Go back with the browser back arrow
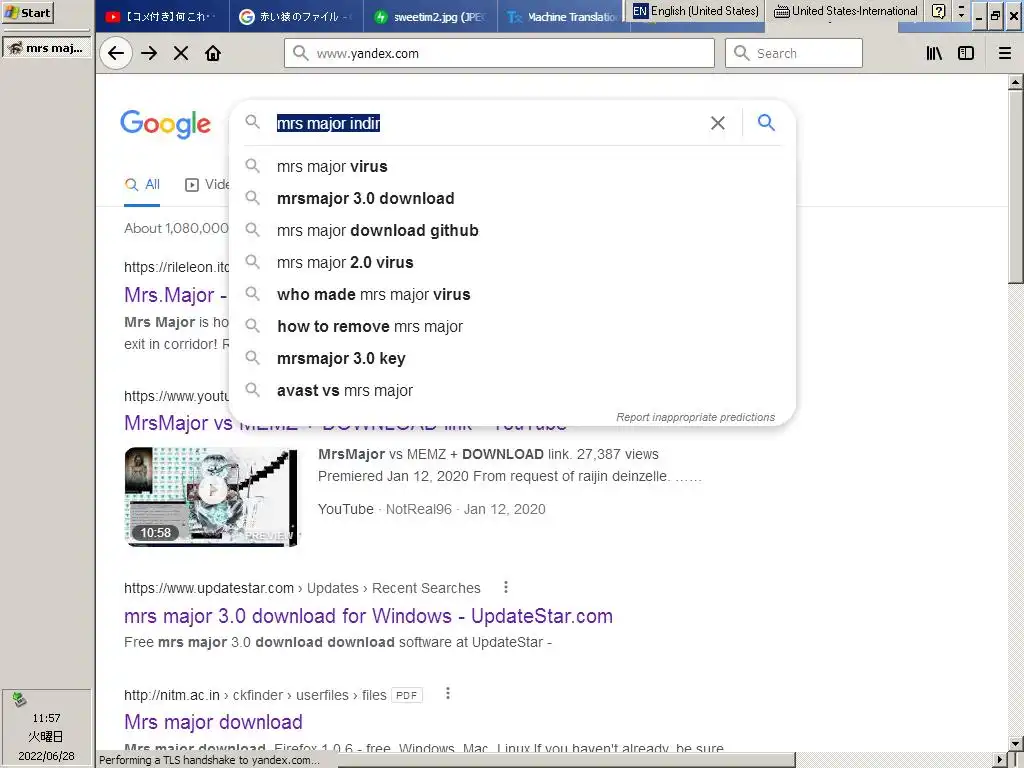Viewport: 1024px width, 768px height. (116, 54)
